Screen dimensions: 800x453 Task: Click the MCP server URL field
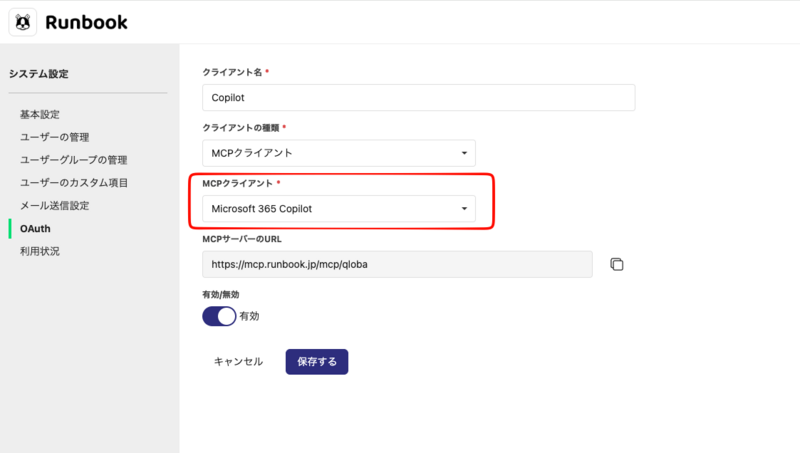397,264
